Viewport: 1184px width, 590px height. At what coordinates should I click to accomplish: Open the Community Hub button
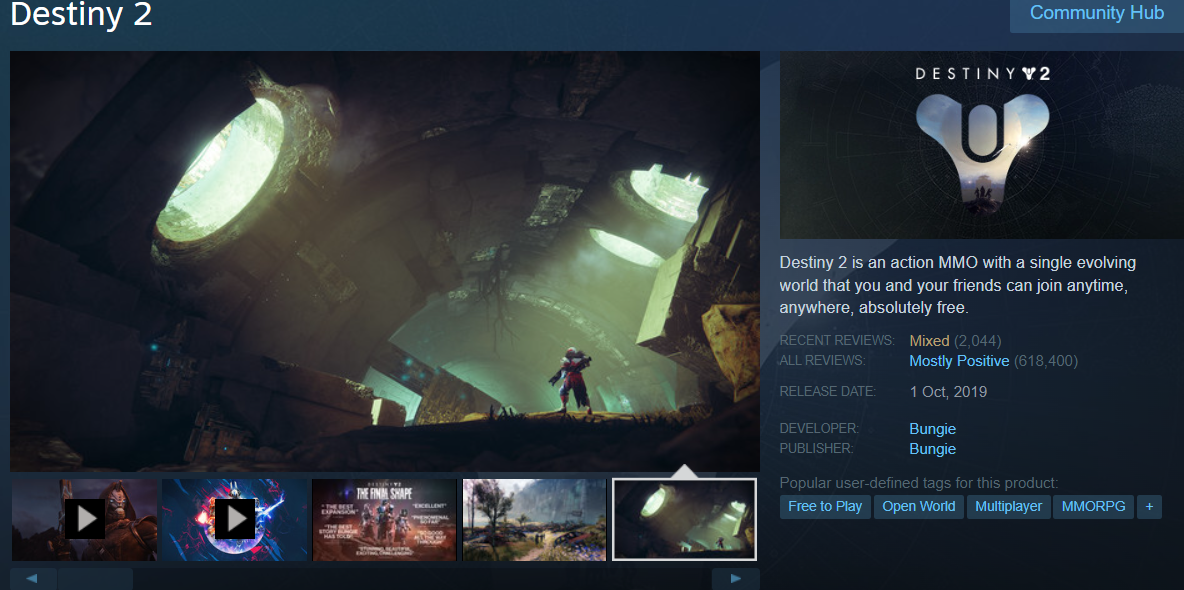point(1096,14)
